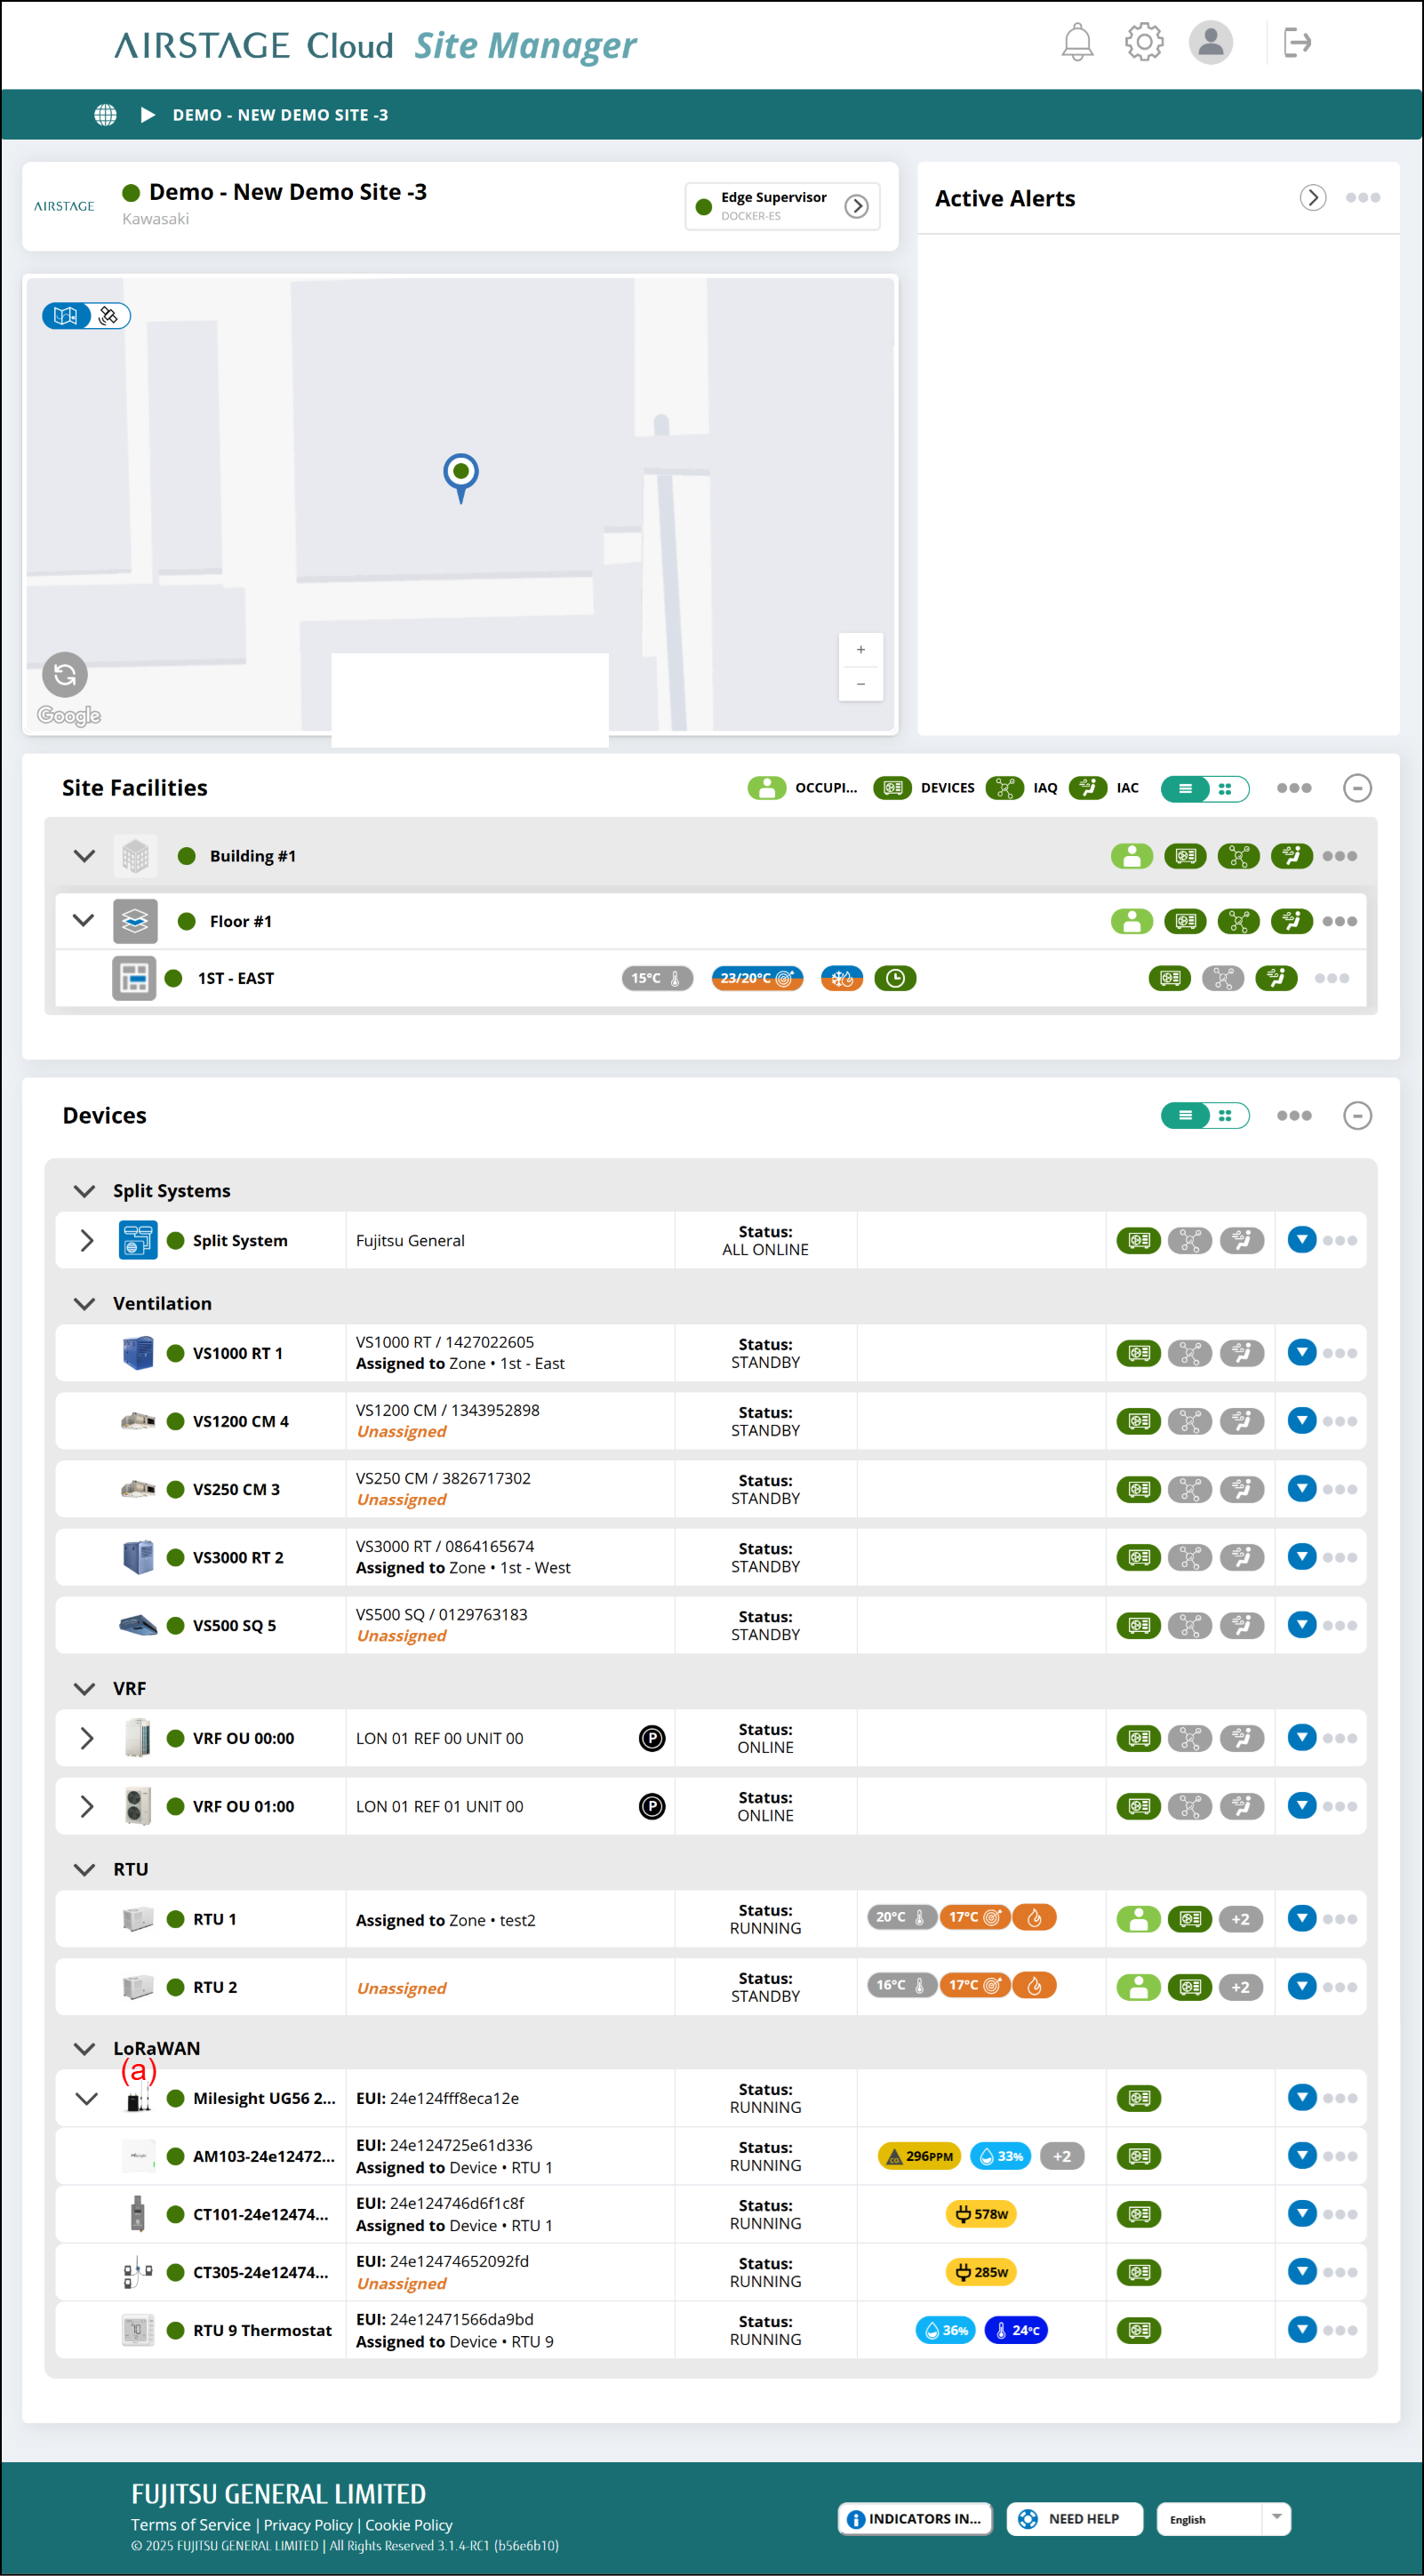Expand the VRF OU 00:00 device row
The image size is (1424, 2576).
point(87,1738)
